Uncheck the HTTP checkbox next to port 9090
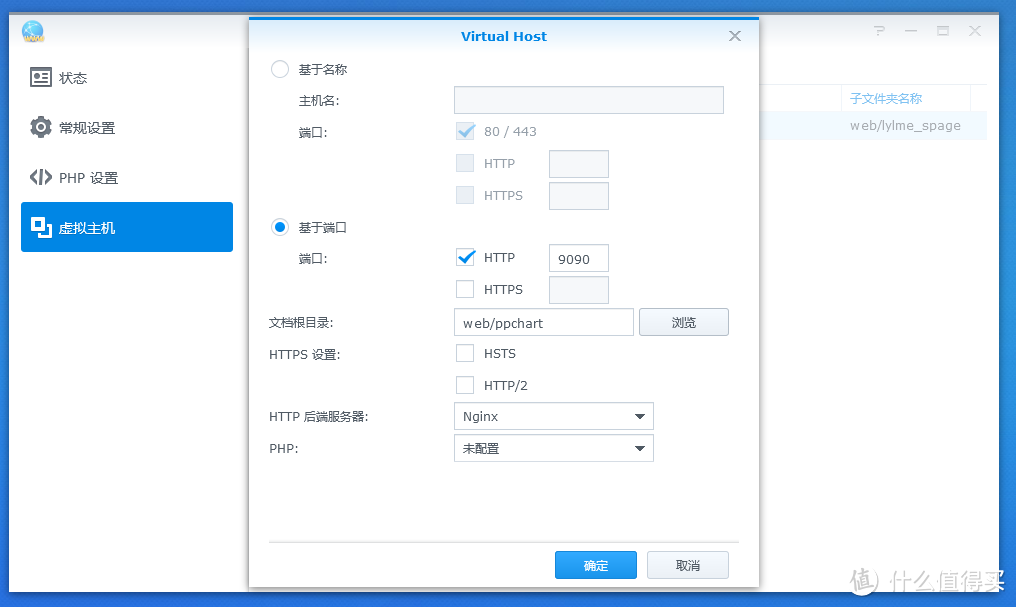The height and width of the screenshot is (607, 1016). tap(465, 257)
